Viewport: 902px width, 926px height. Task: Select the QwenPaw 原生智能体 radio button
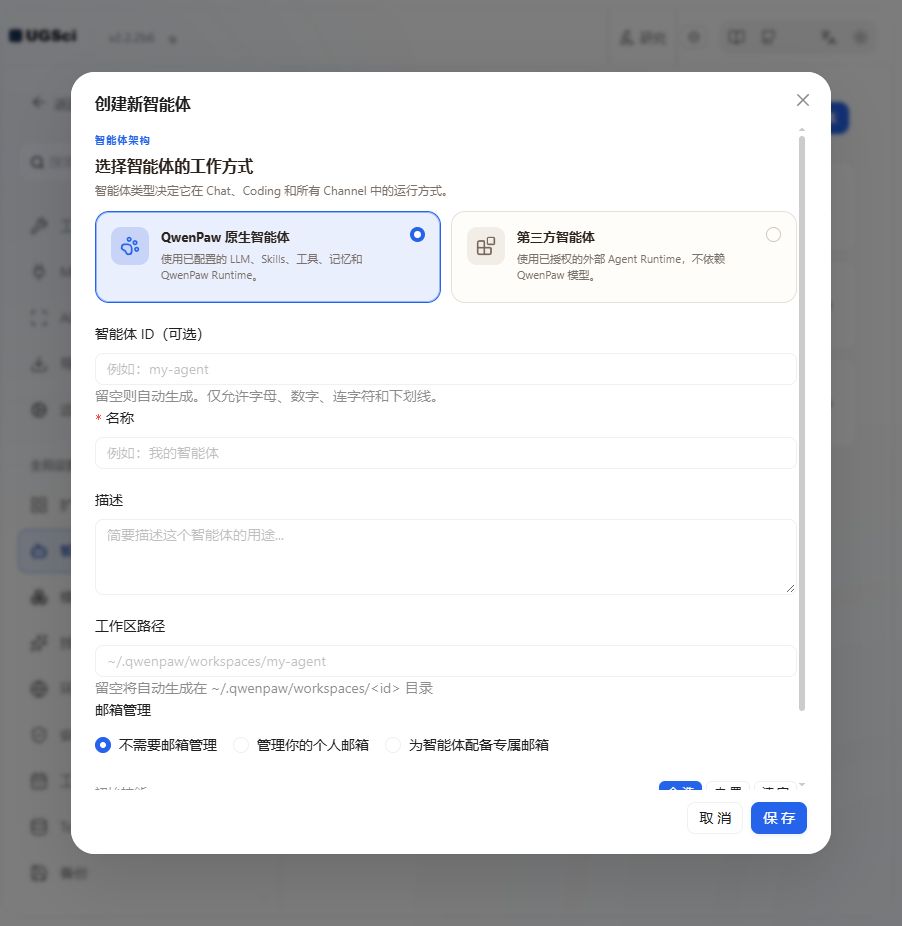click(417, 234)
